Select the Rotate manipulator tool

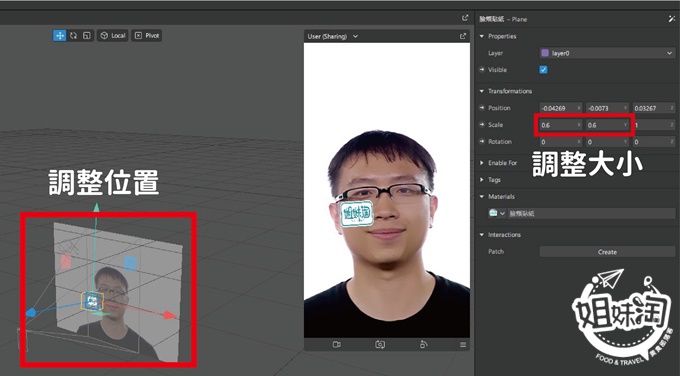73,36
